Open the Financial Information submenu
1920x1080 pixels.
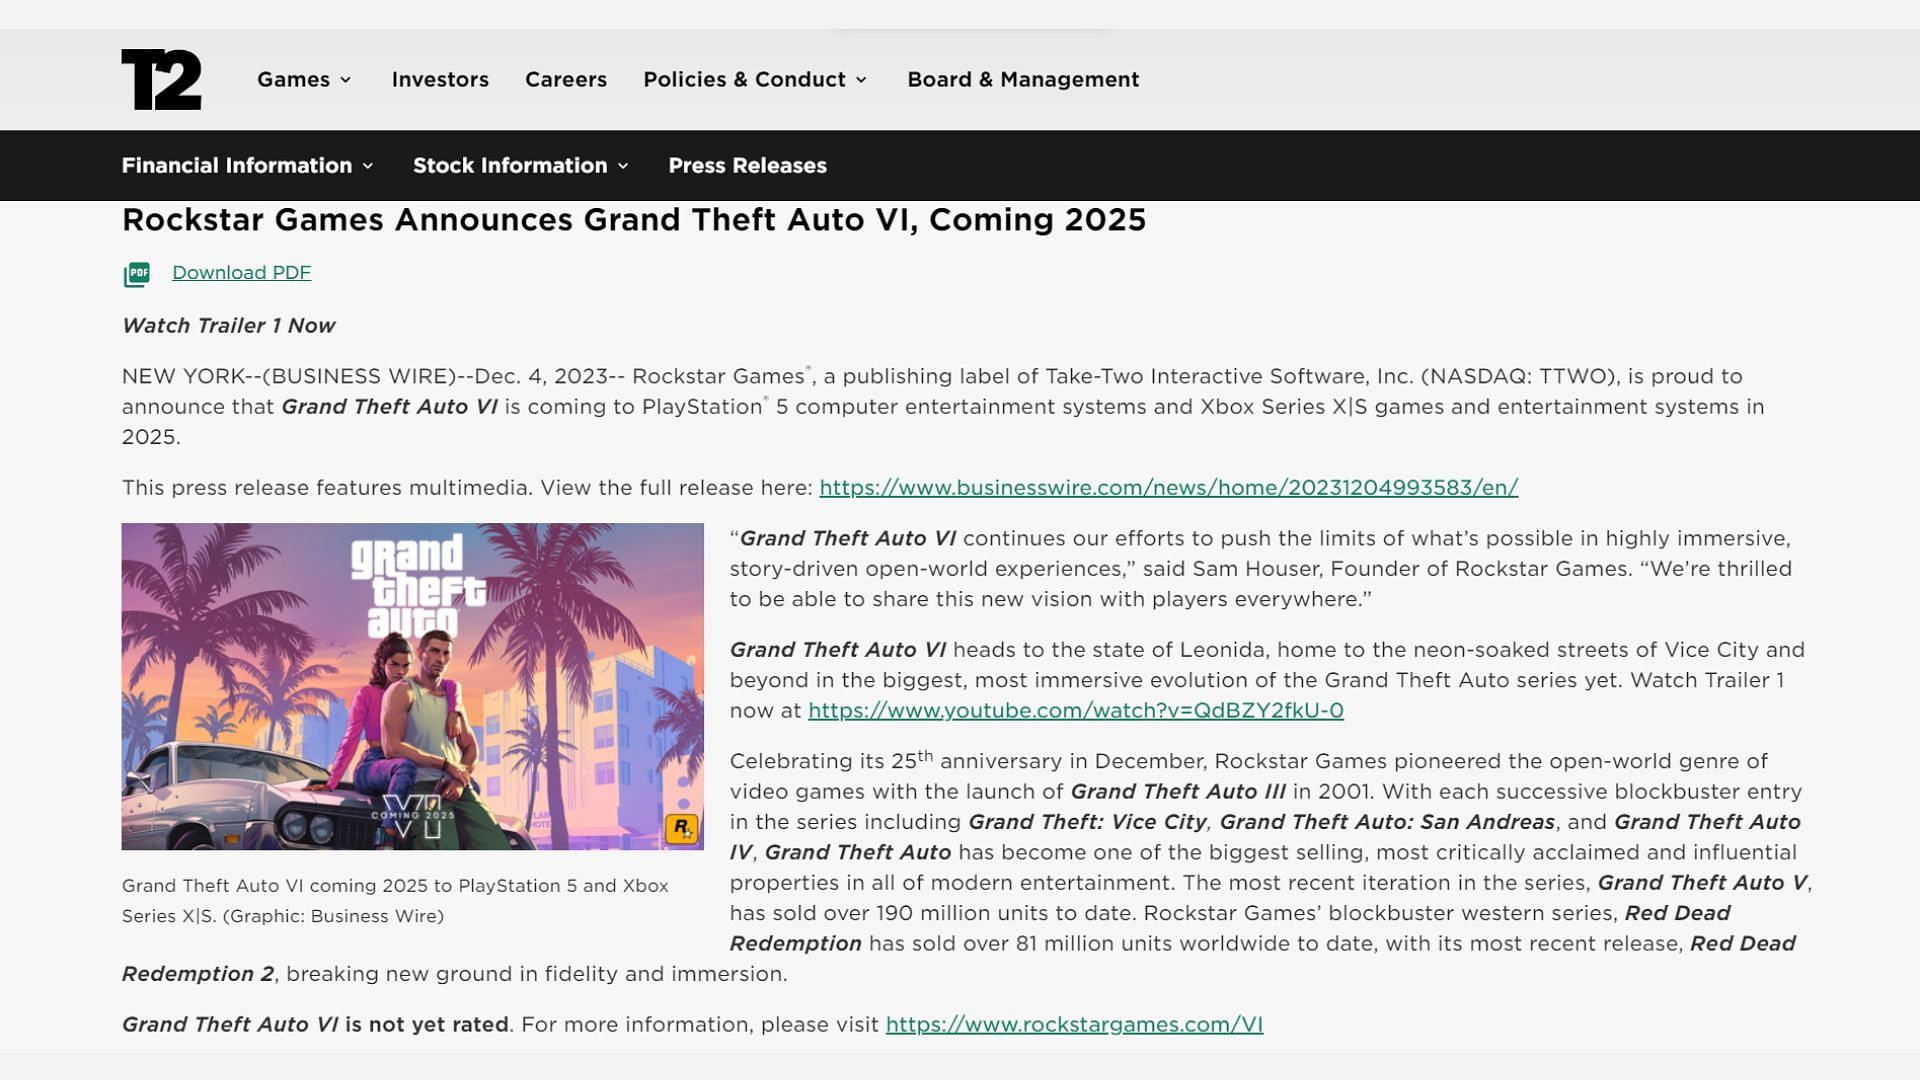[248, 165]
